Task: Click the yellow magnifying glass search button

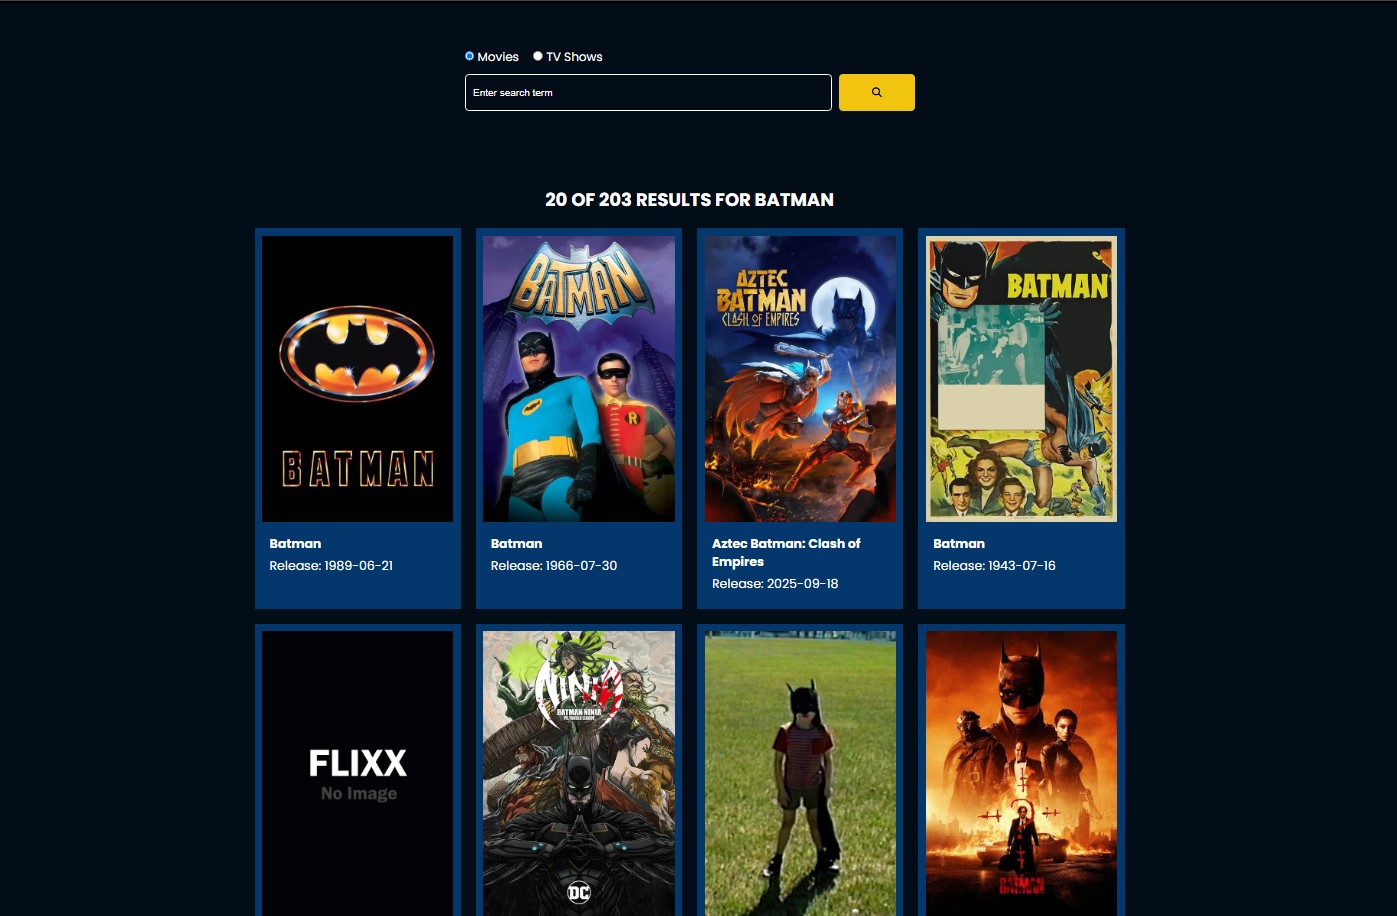Action: (x=876, y=92)
